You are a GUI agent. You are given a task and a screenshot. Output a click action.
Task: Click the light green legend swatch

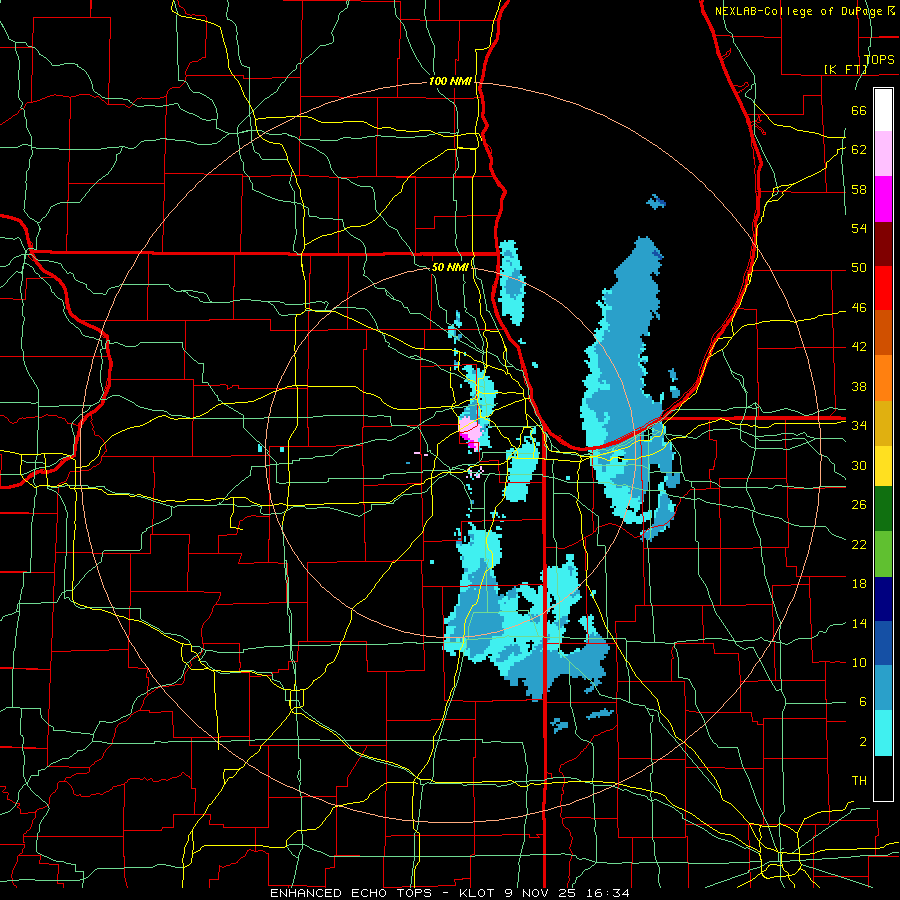883,553
